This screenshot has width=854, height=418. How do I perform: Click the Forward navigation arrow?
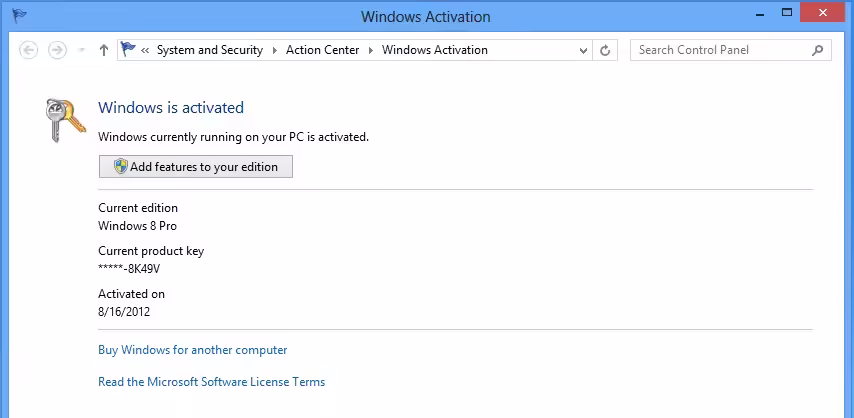pyautogui.click(x=57, y=50)
